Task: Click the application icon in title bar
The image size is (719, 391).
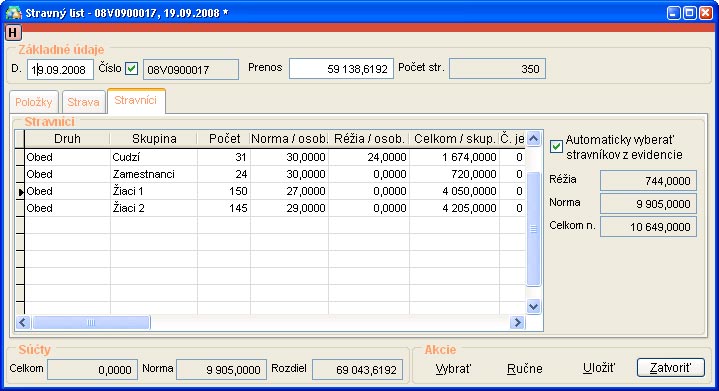Action: pyautogui.click(x=13, y=12)
